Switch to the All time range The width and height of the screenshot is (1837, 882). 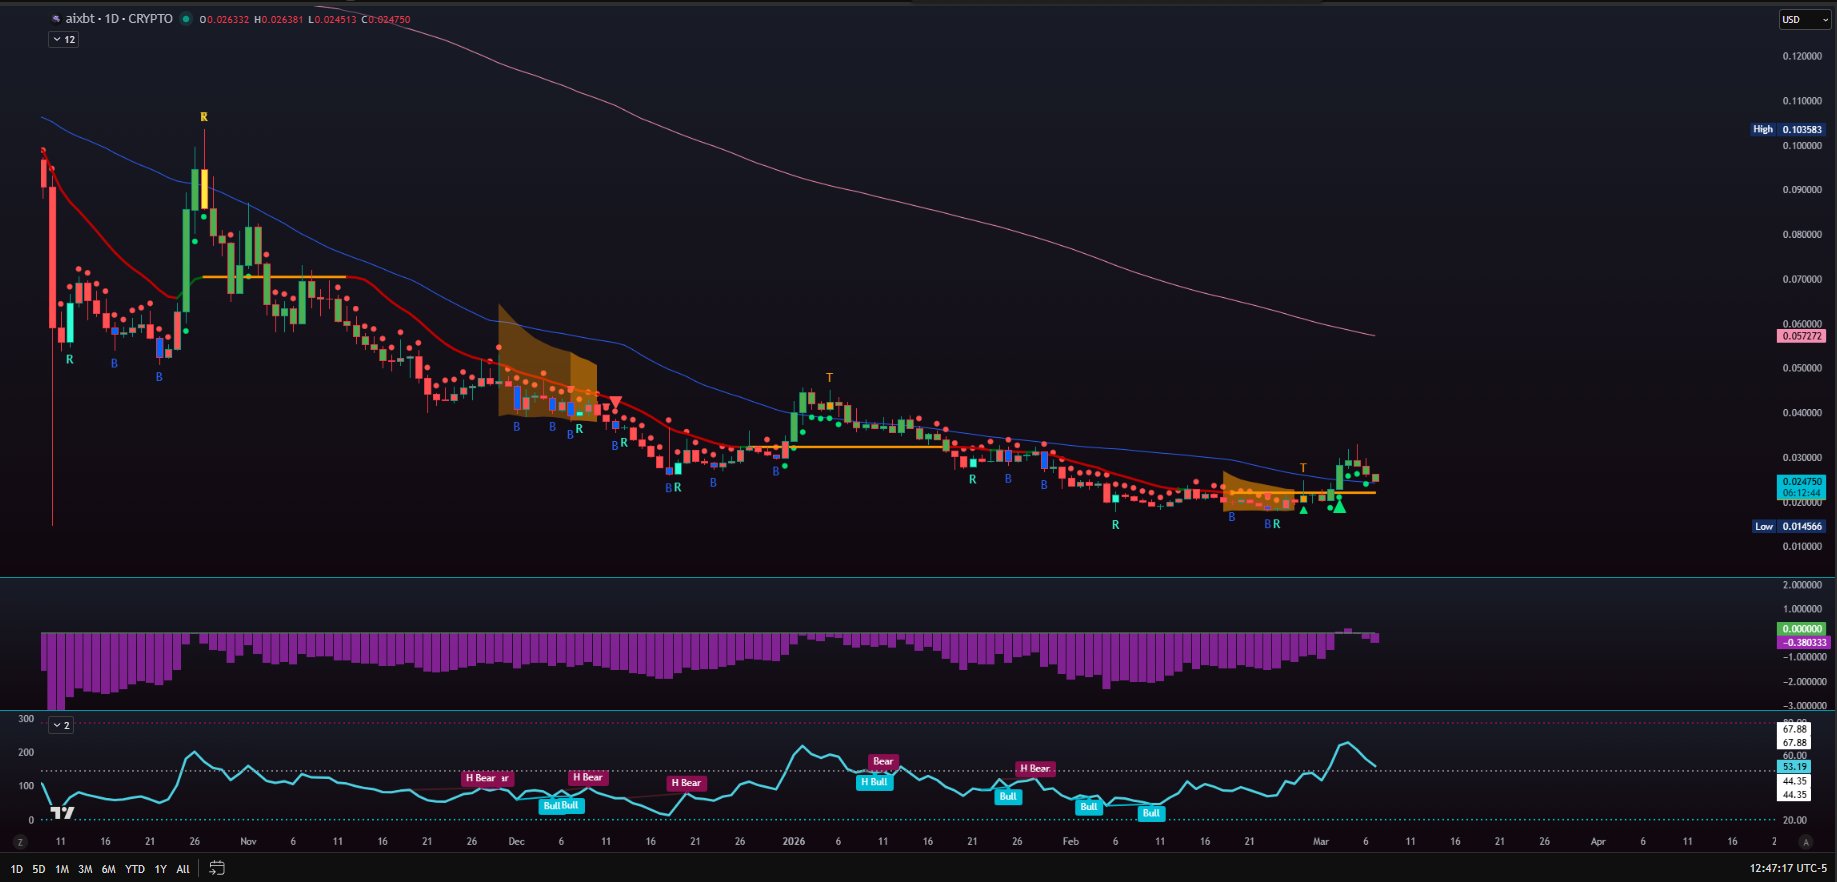tap(183, 869)
